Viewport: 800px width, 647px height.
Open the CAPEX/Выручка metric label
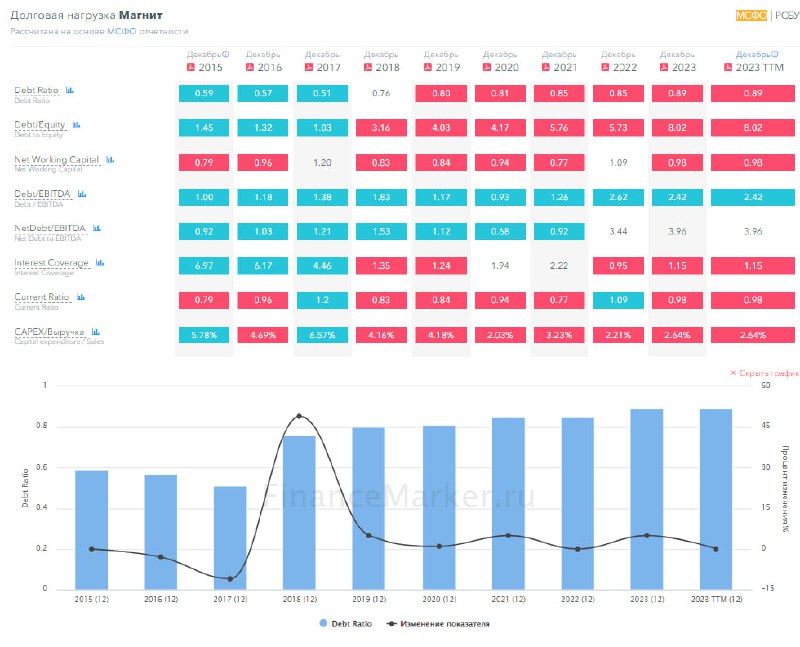[49, 332]
